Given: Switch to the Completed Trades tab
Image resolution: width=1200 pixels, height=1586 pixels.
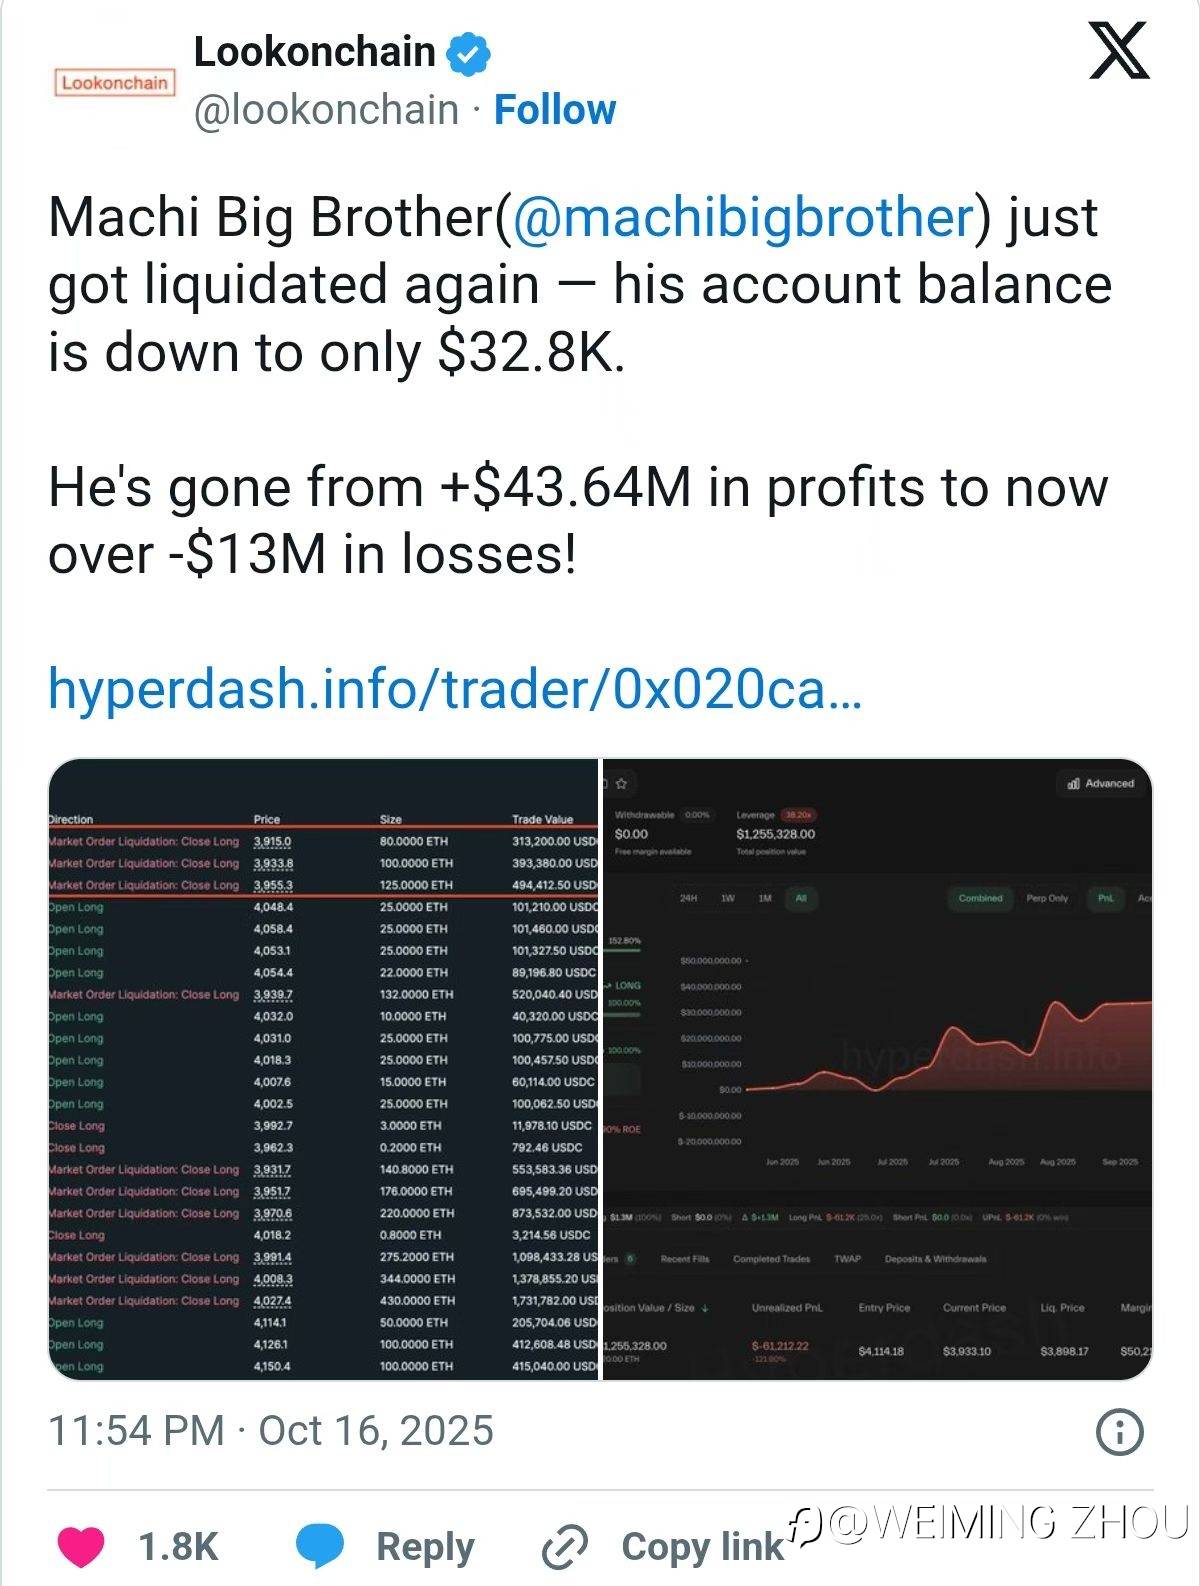Looking at the screenshot, I should click(x=771, y=1259).
